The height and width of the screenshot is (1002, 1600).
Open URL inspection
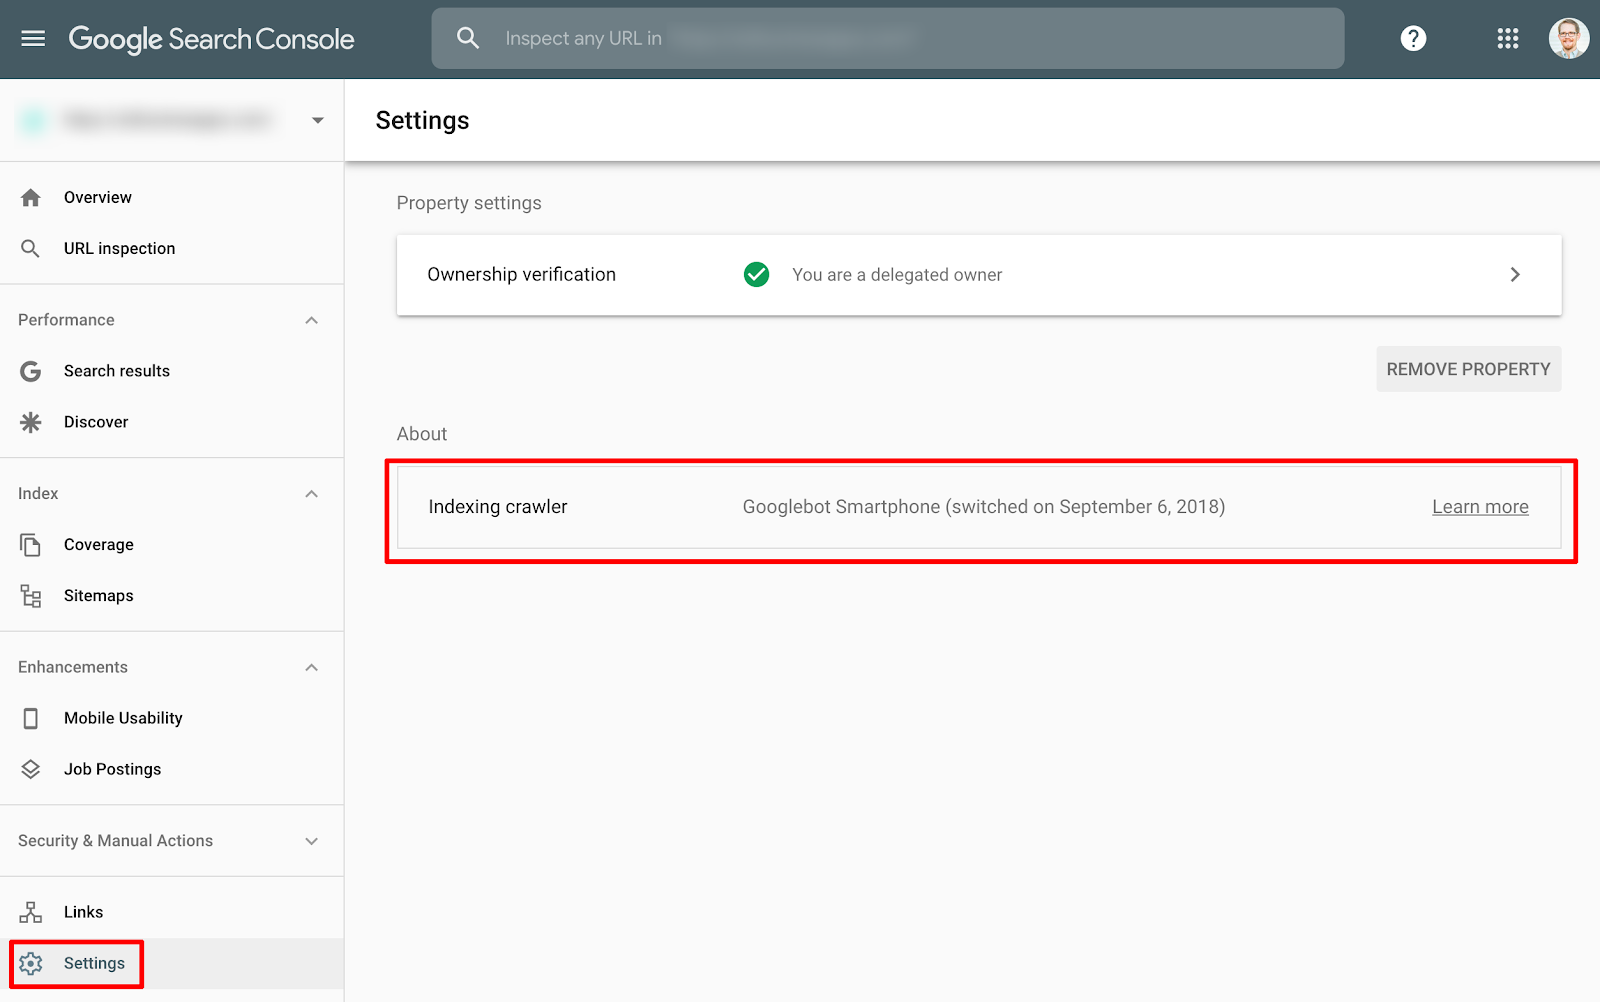pos(119,248)
